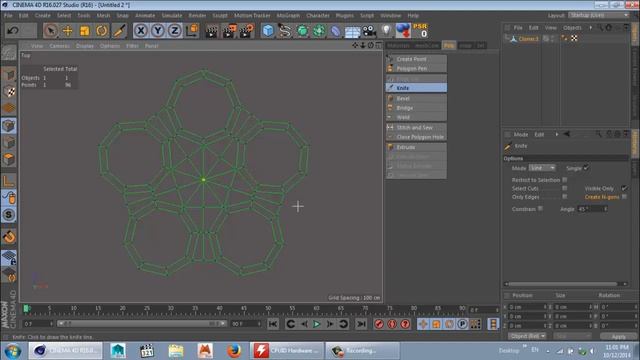The height and width of the screenshot is (360, 640).
Task: Enable the snap S icon in sidebar
Action: pos(9,215)
